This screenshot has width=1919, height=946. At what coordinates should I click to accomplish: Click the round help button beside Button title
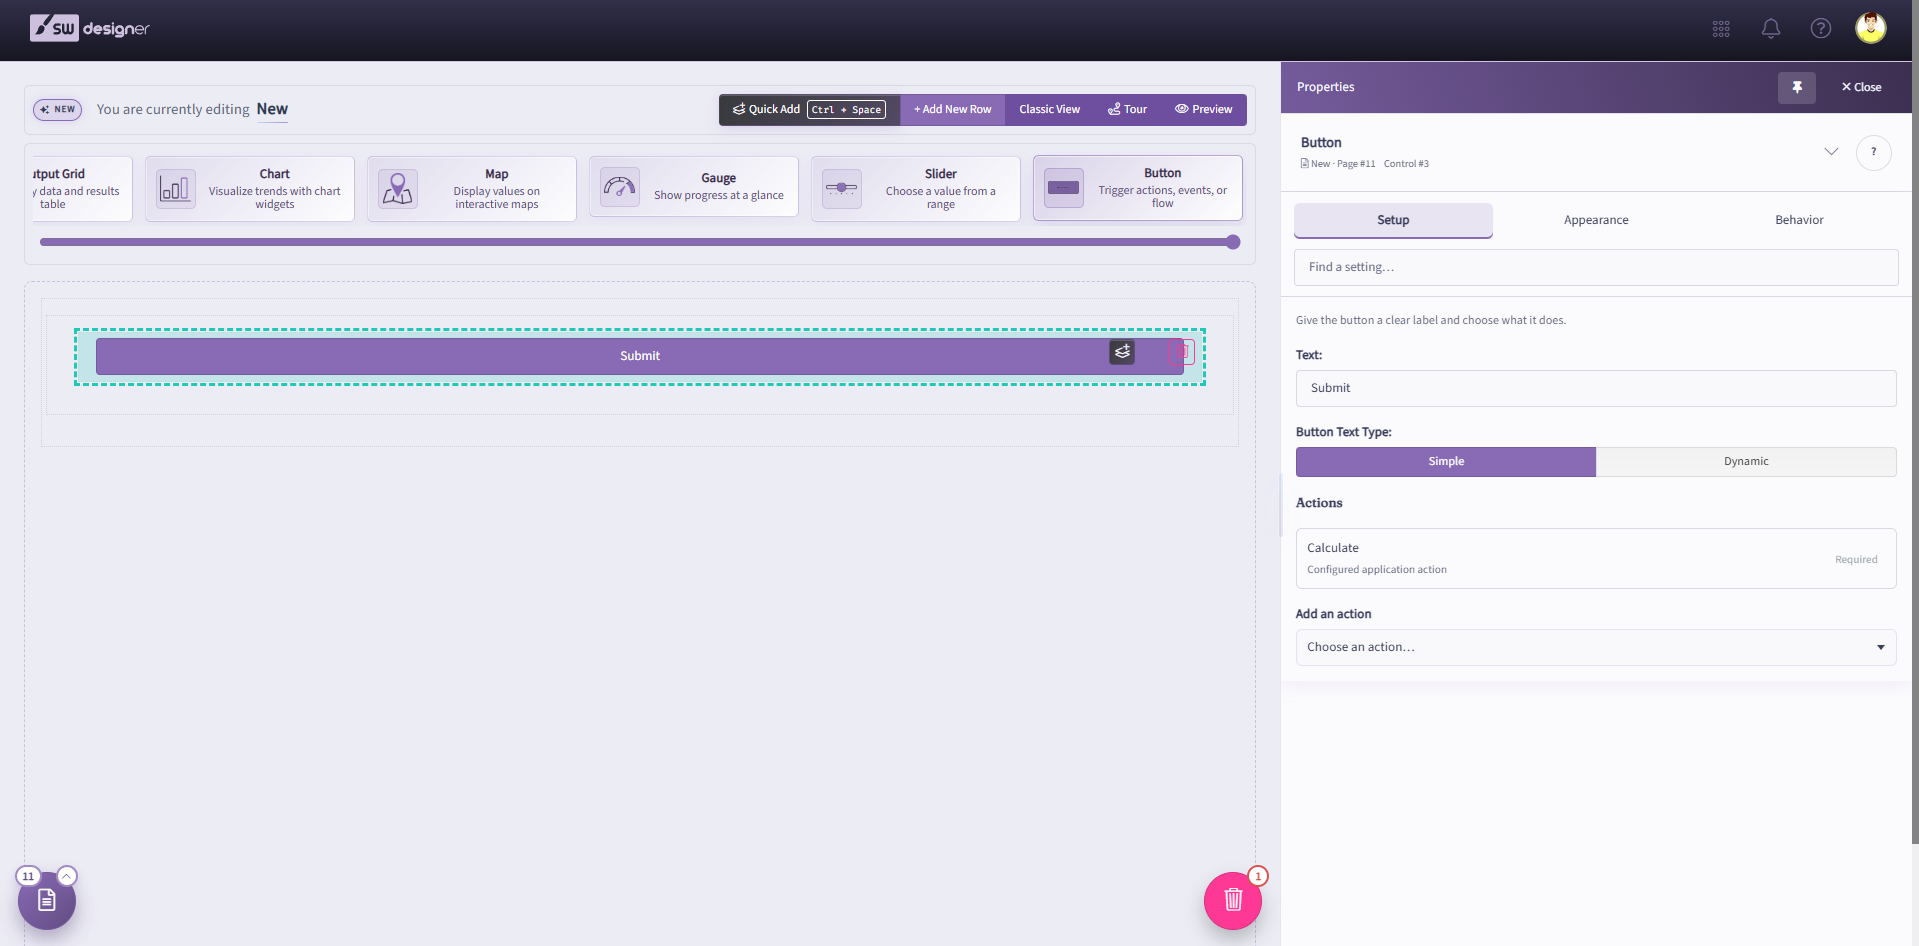pos(1873,152)
